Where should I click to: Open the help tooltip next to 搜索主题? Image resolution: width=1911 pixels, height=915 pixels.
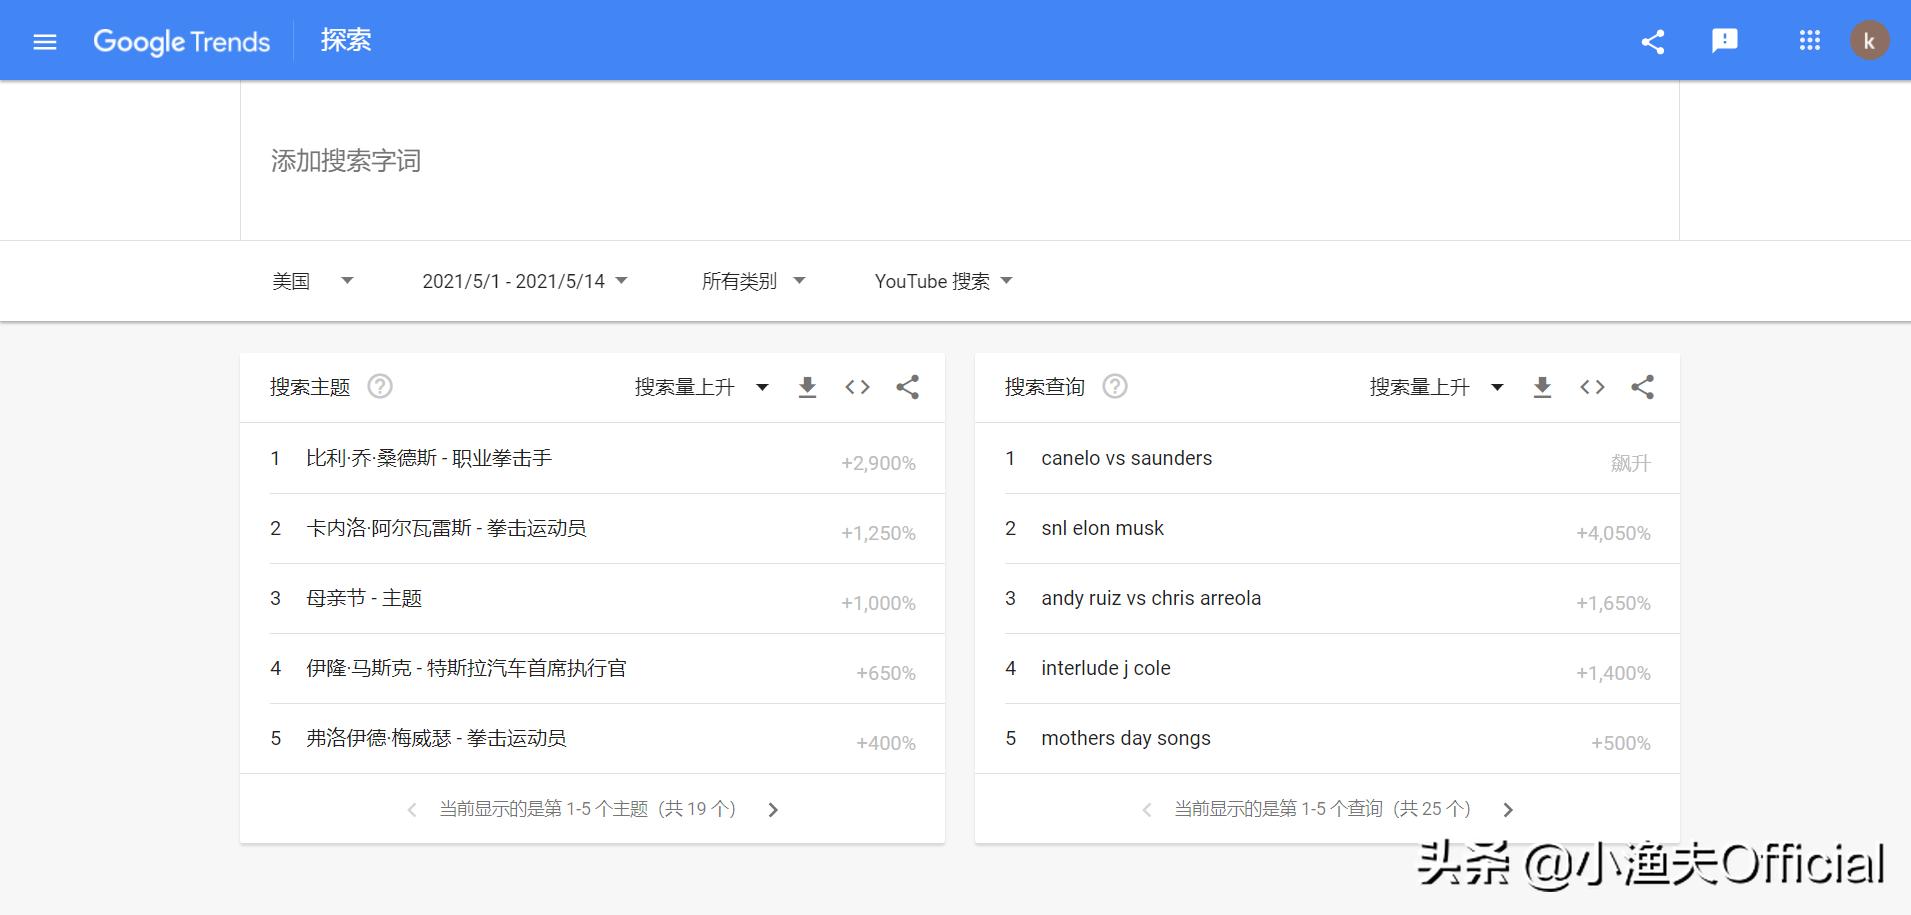tap(380, 386)
